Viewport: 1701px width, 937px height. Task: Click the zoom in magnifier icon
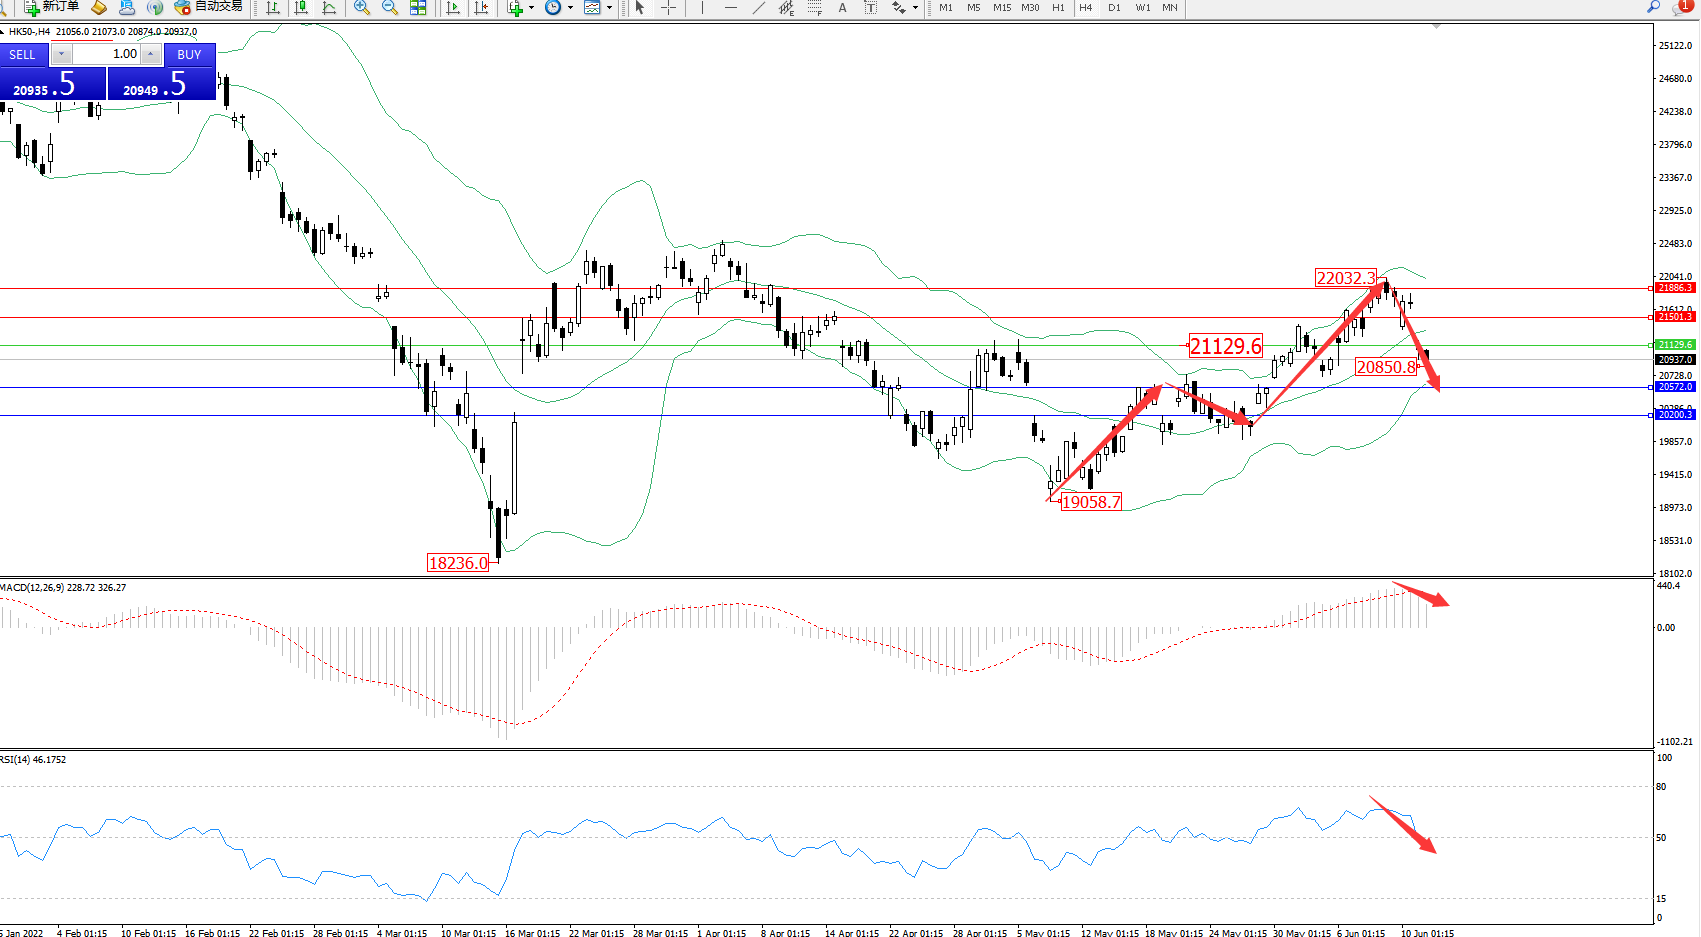(x=362, y=8)
